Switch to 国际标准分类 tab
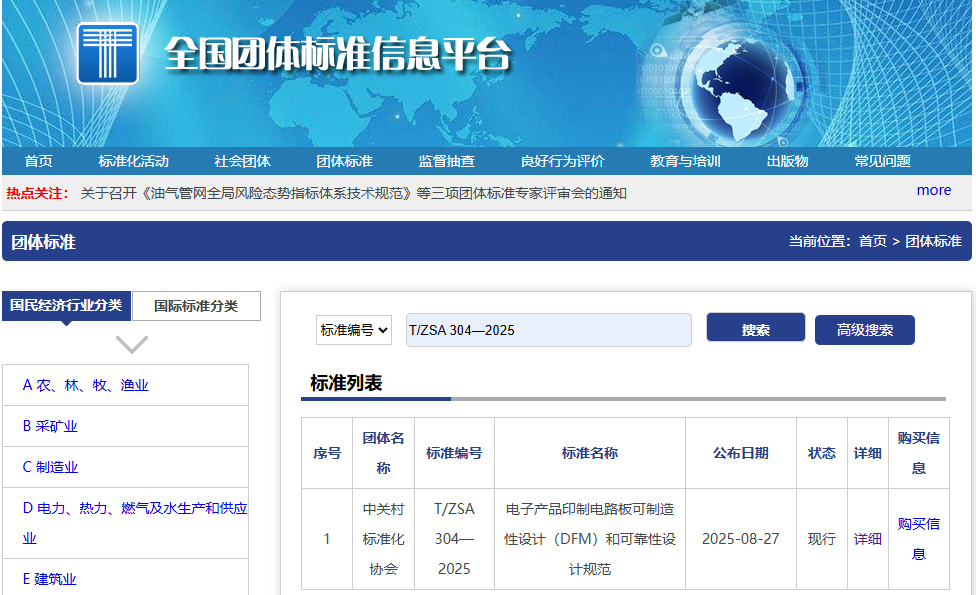Viewport: 976px width, 595px height. [196, 306]
